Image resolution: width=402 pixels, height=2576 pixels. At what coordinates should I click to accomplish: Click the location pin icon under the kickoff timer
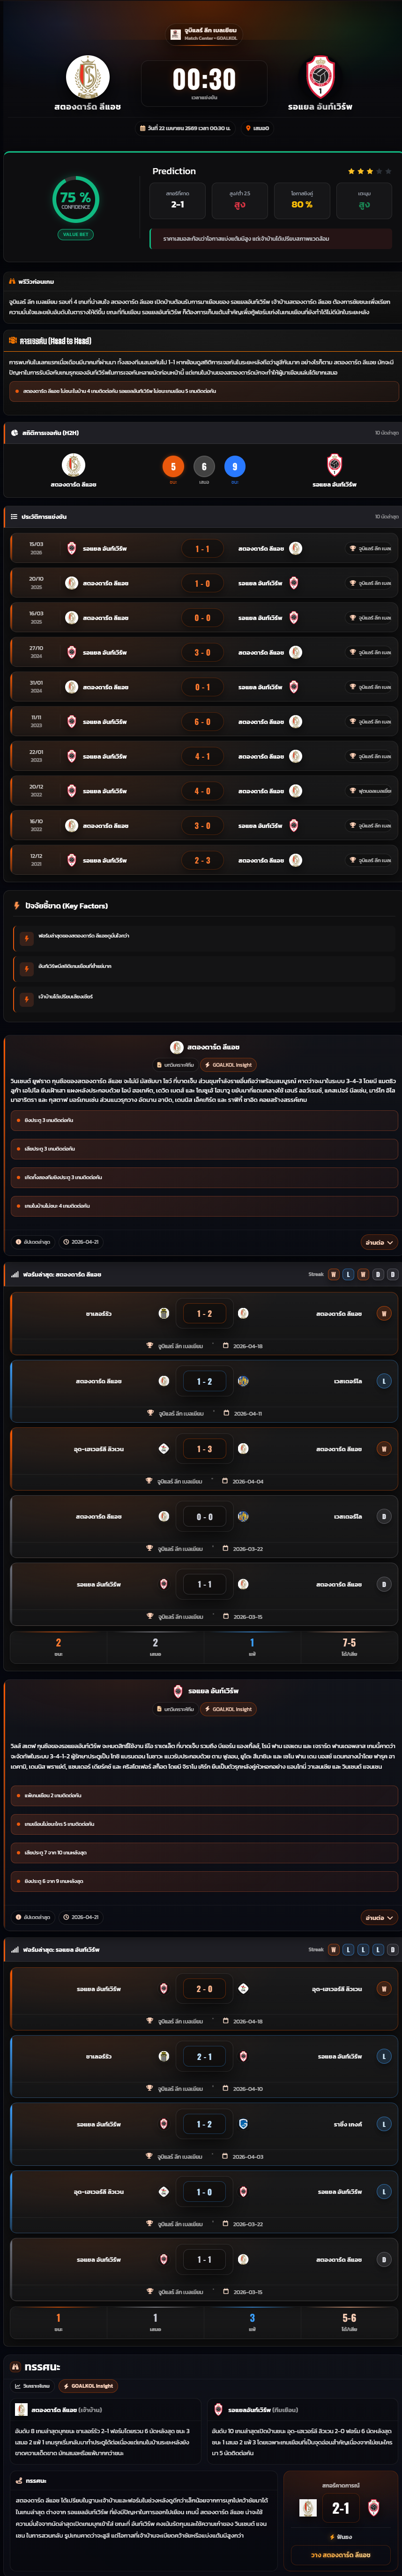tap(248, 128)
